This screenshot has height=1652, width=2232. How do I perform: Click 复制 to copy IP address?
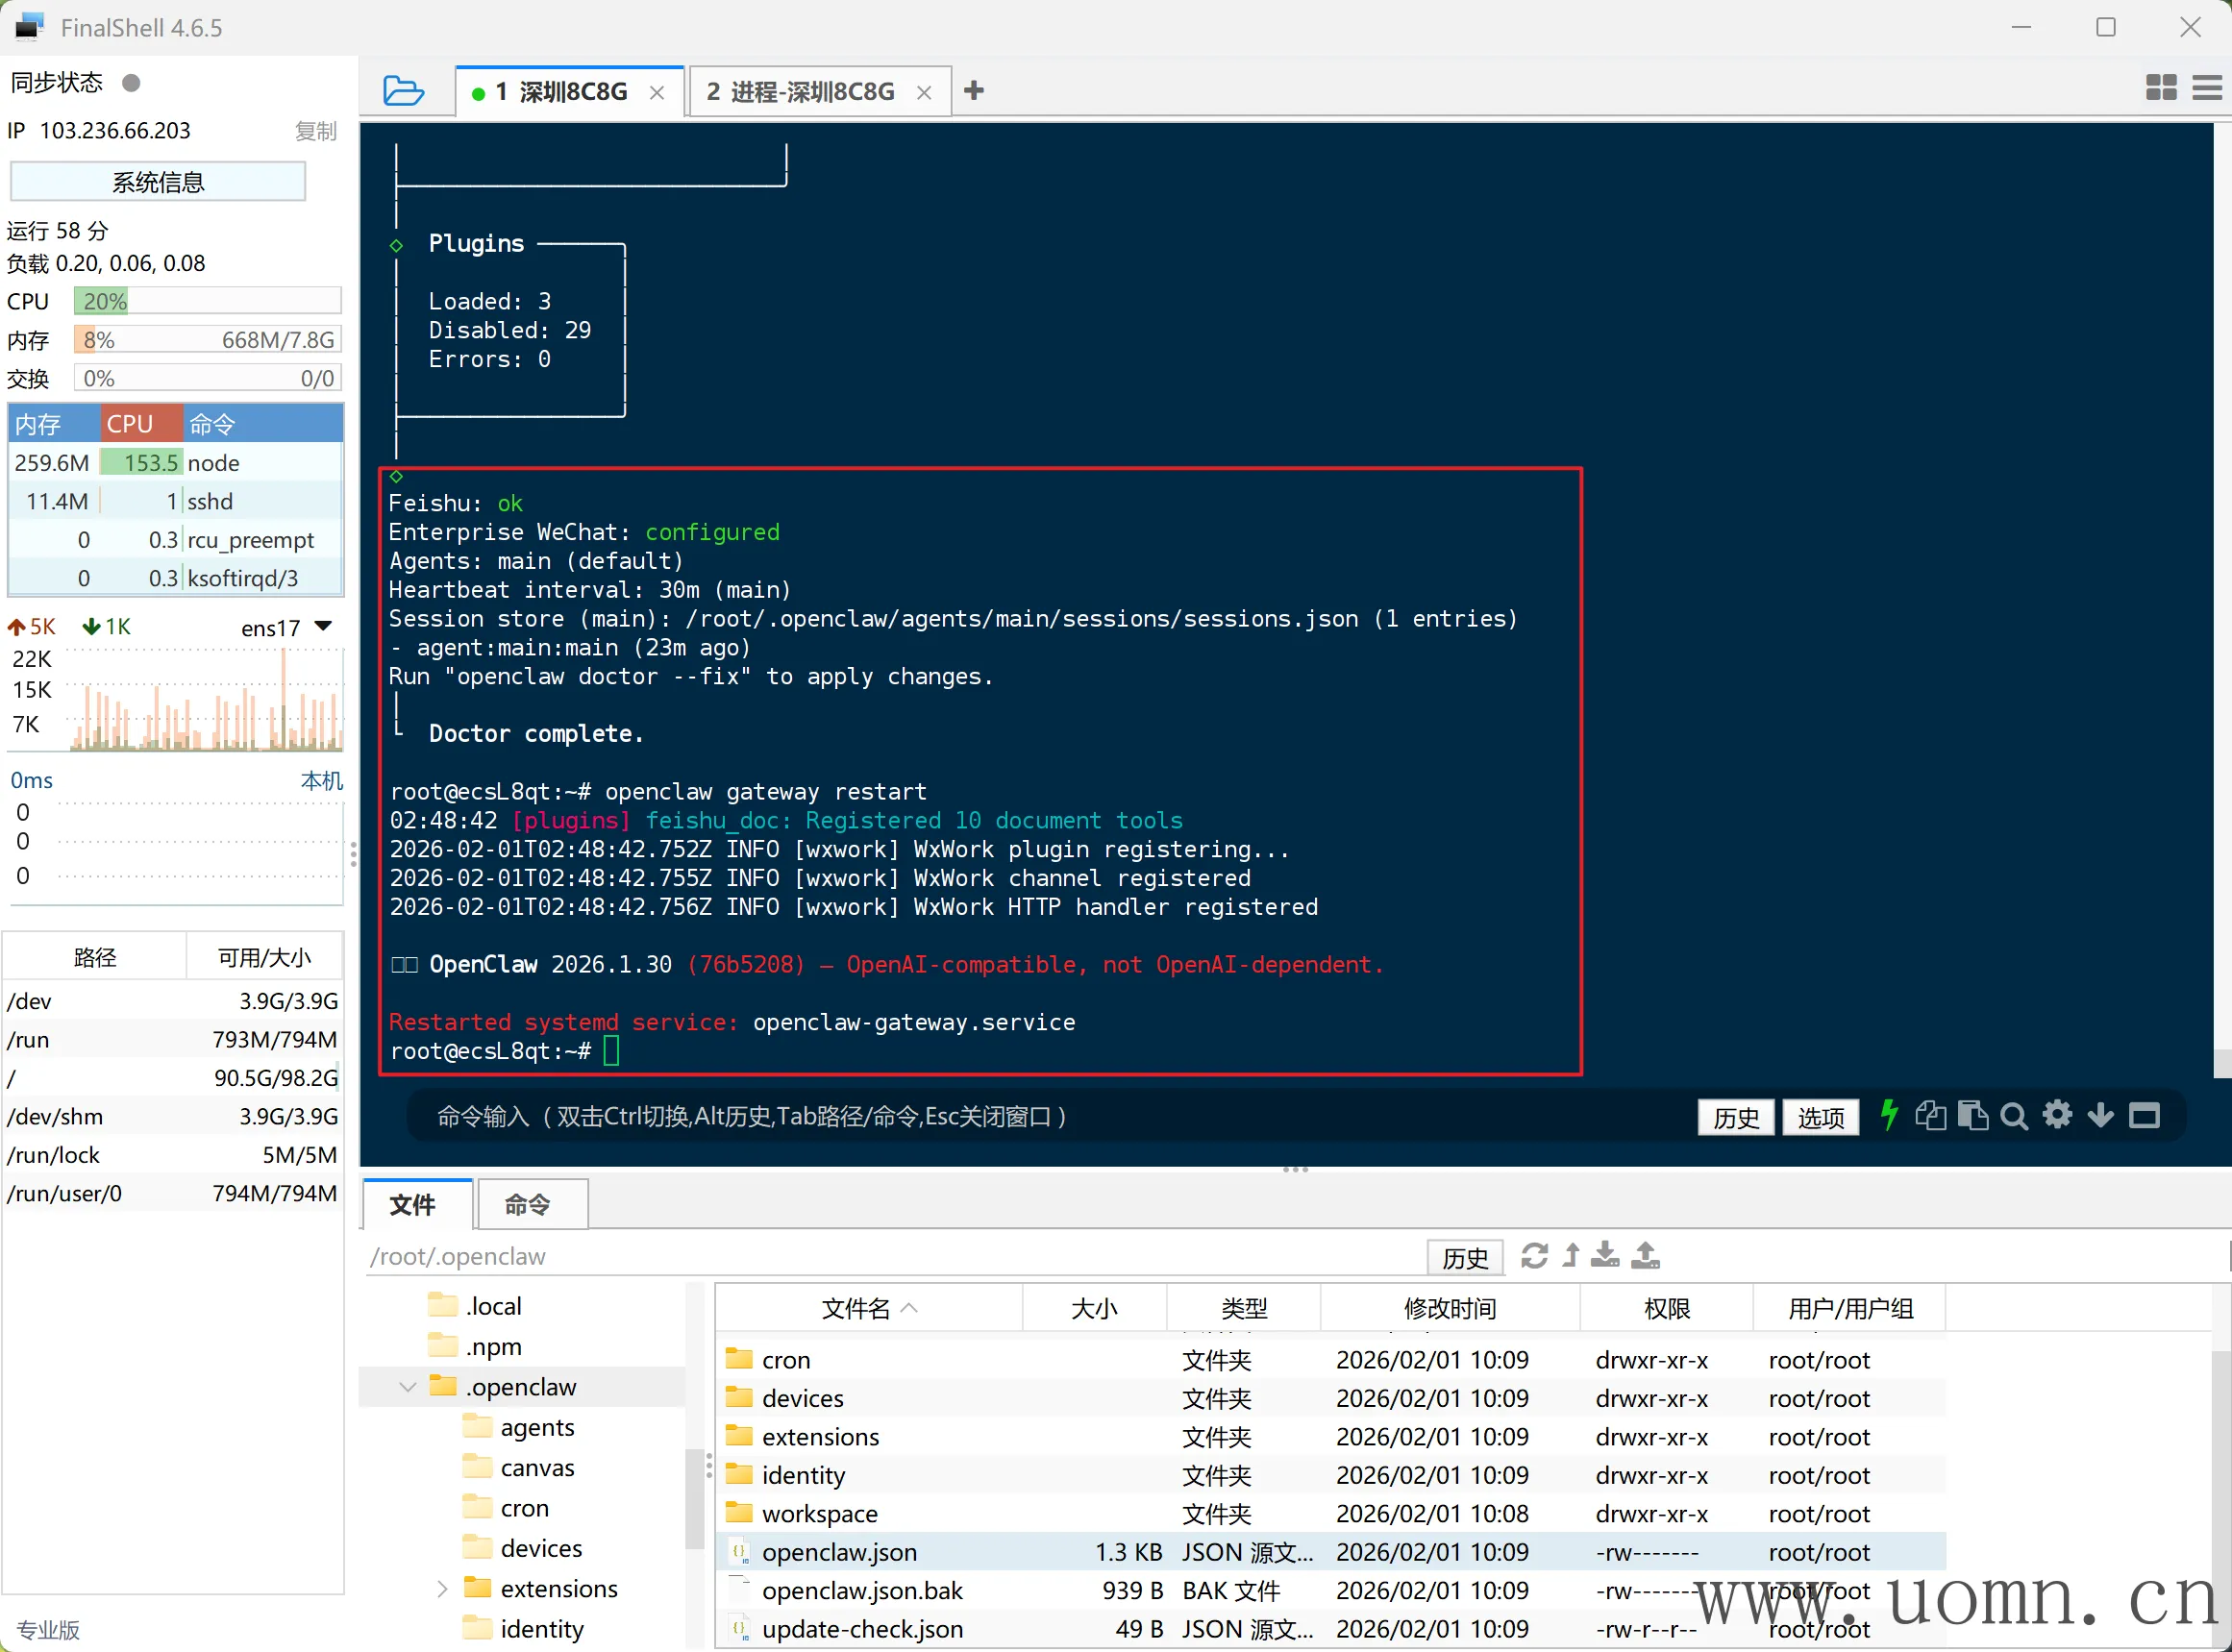click(x=315, y=131)
